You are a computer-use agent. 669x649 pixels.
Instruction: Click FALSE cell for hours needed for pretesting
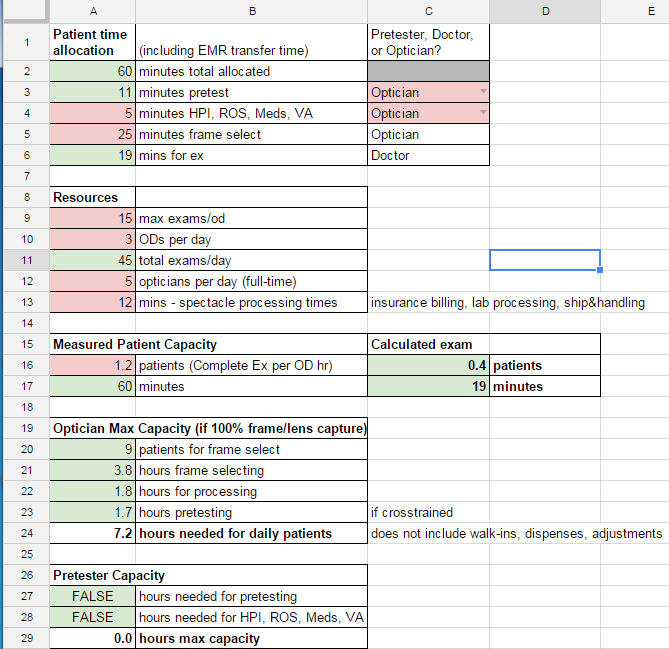(93, 596)
